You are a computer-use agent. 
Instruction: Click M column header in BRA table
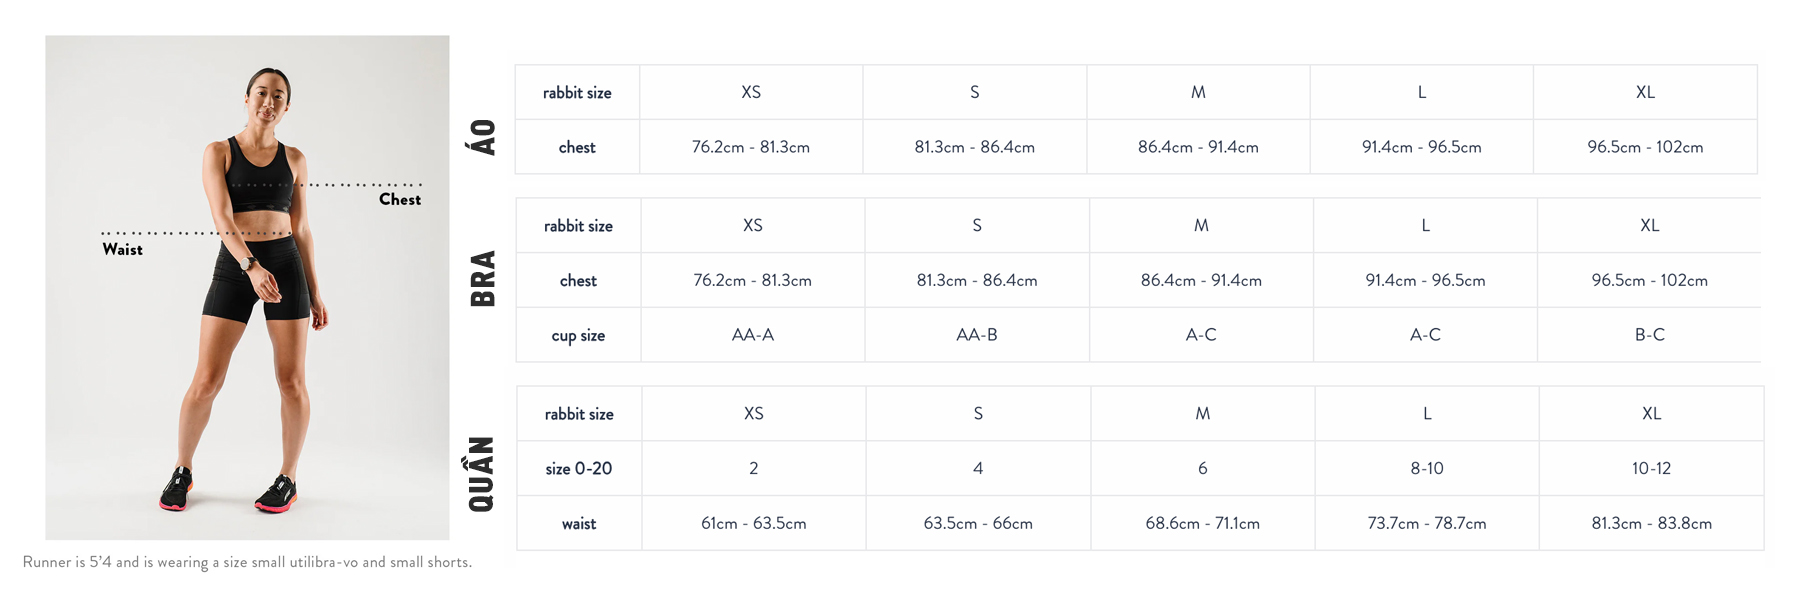click(1201, 226)
